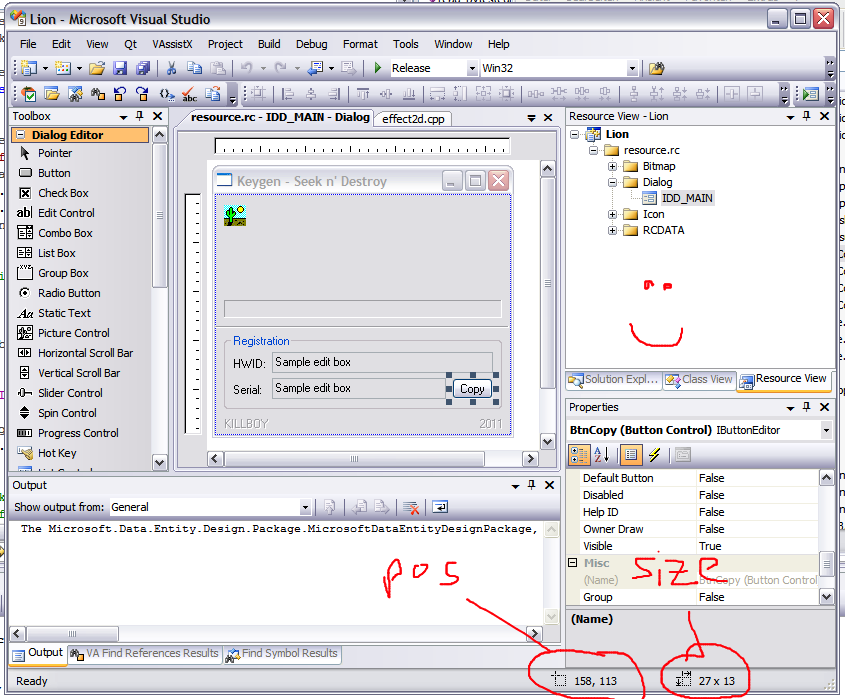Click the Output panel horizontal scrollbar thumb
This screenshot has height=699, width=845.
(x=72, y=633)
